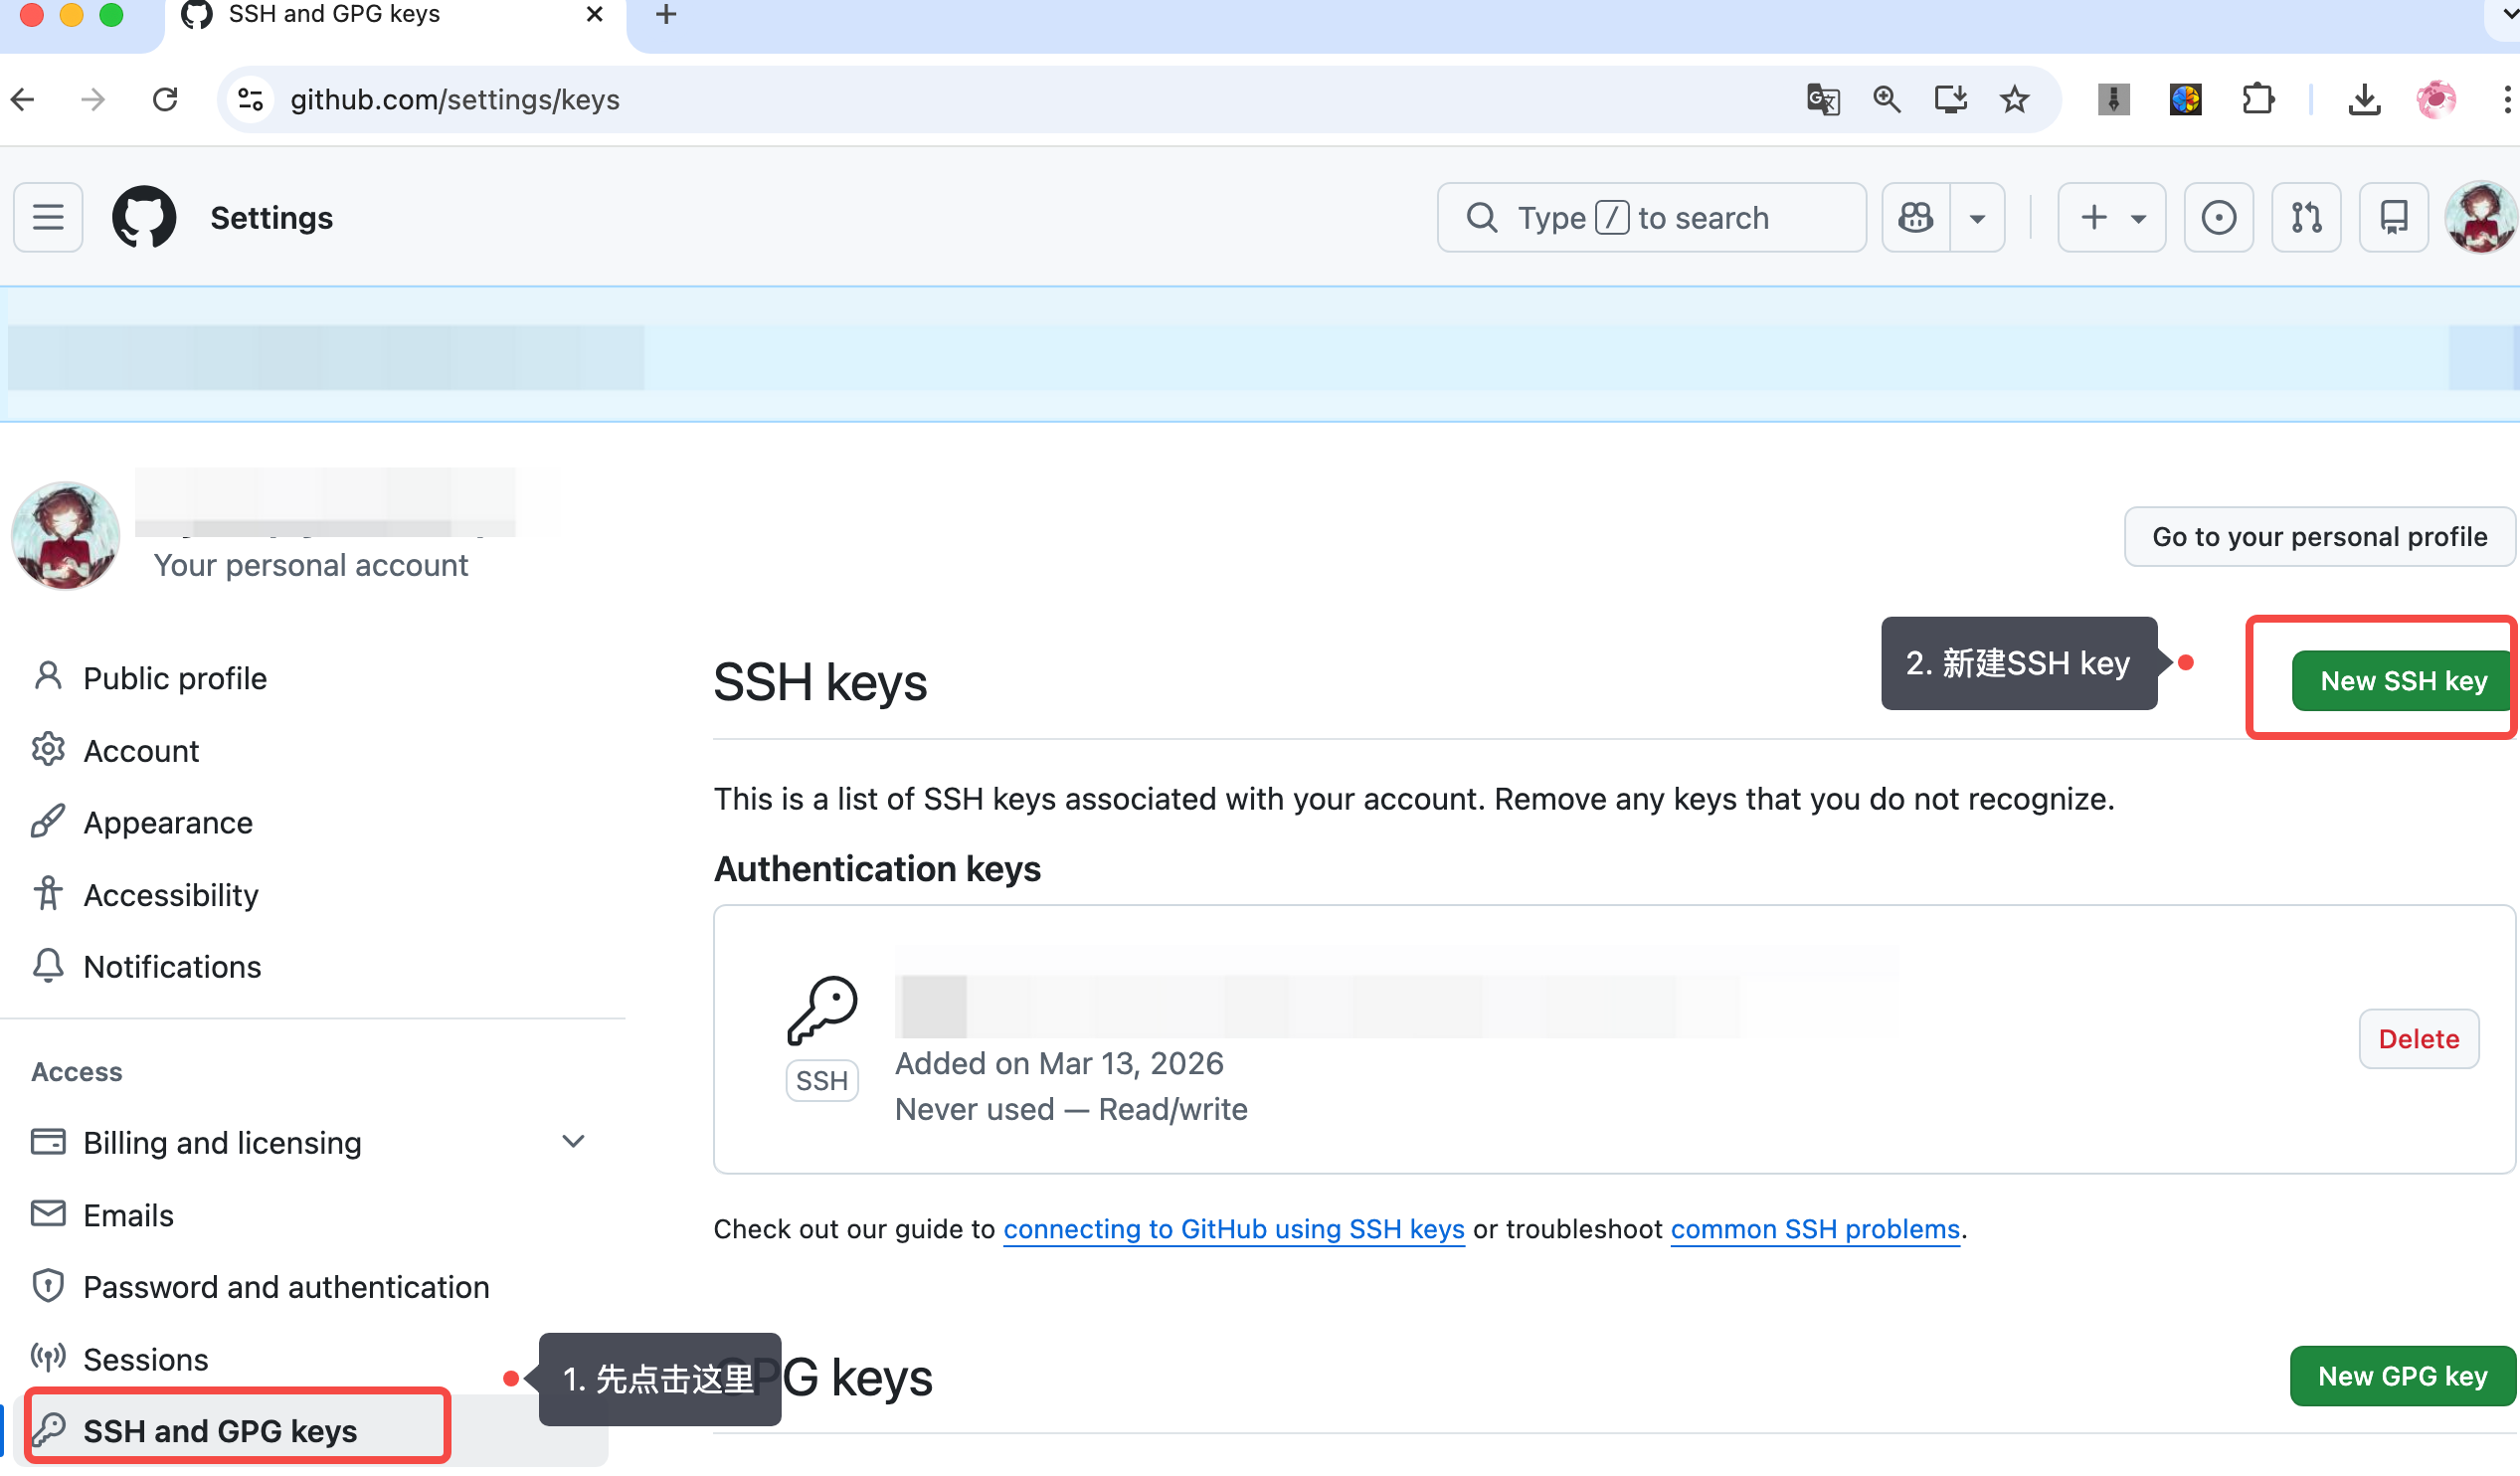The width and height of the screenshot is (2520, 1476).
Task: Click the Google Translate icon in address bar
Action: point(1822,99)
